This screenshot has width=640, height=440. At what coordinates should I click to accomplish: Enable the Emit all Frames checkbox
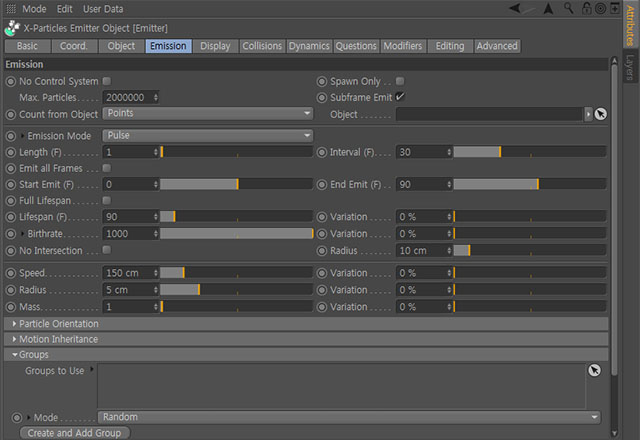[107, 168]
